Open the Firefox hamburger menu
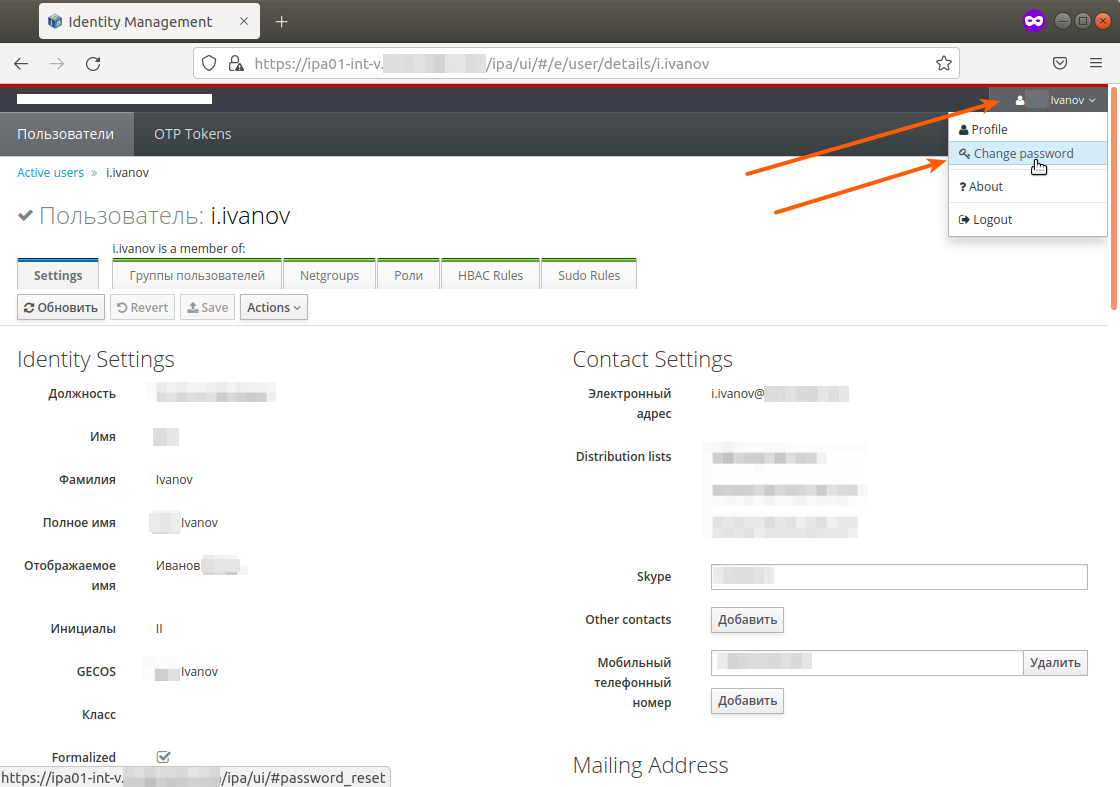Viewport: 1120px width, 787px height. 1096,63
